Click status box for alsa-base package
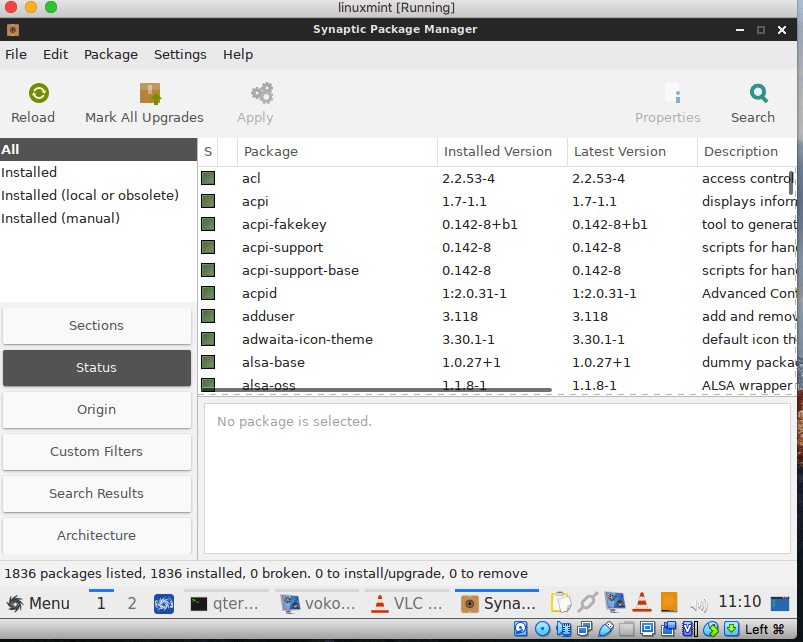The width and height of the screenshot is (803, 642). coord(208,362)
